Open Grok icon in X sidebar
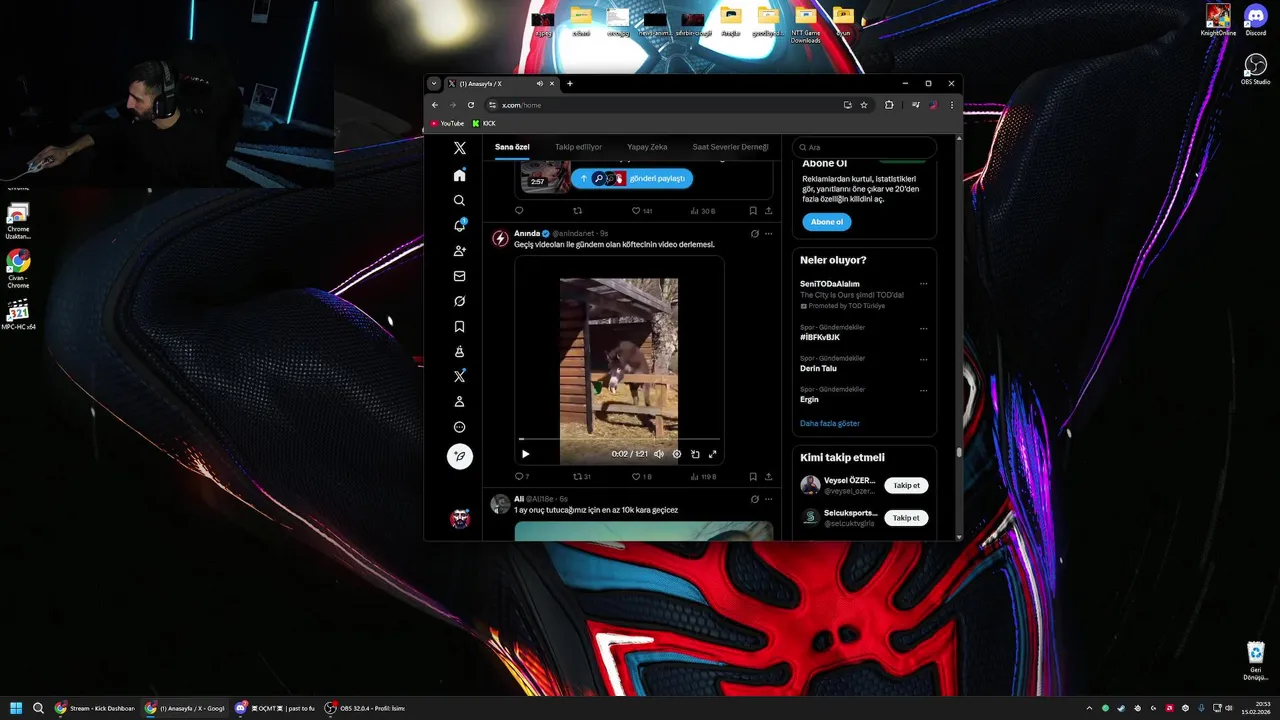Viewport: 1280px width, 720px height. pos(459,301)
